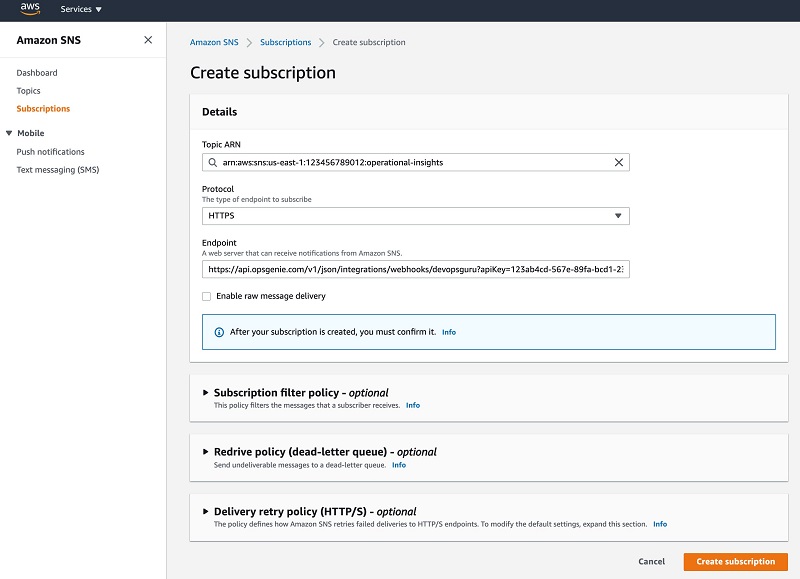This screenshot has height=579, width=800.
Task: Open Dashboard in the SNS sidebar
Action: pyautogui.click(x=37, y=73)
